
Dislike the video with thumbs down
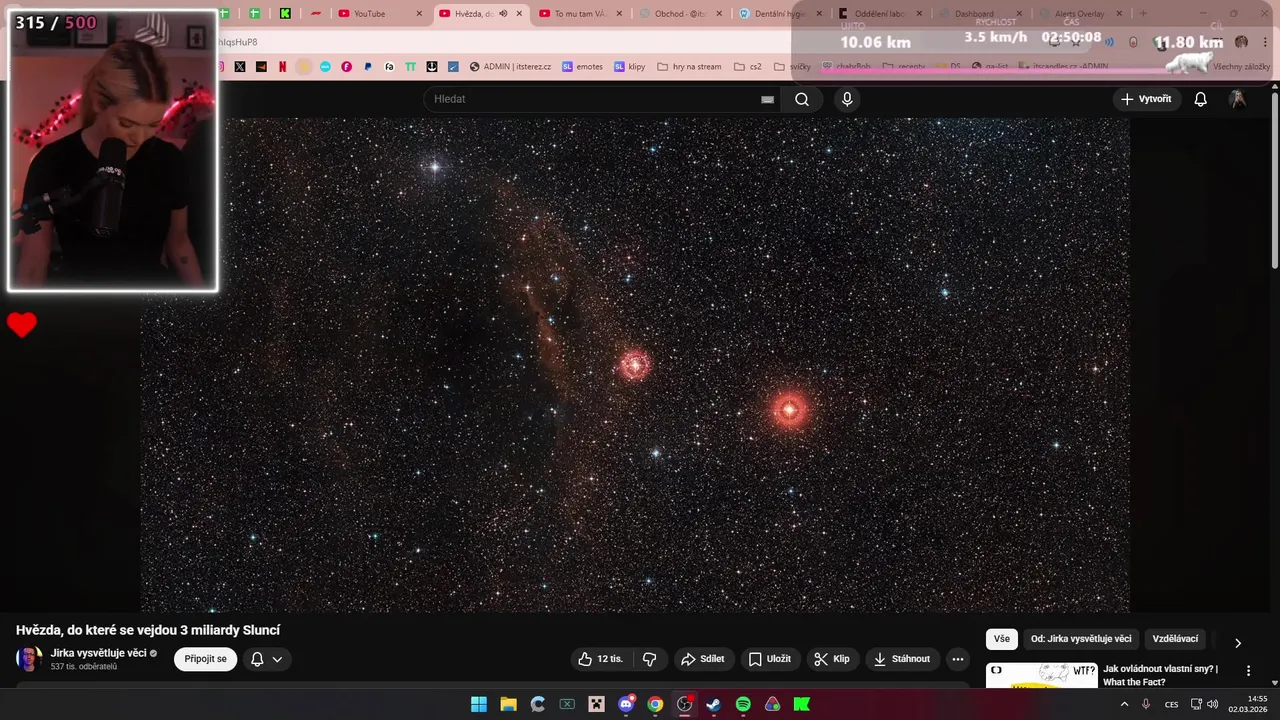(x=650, y=659)
